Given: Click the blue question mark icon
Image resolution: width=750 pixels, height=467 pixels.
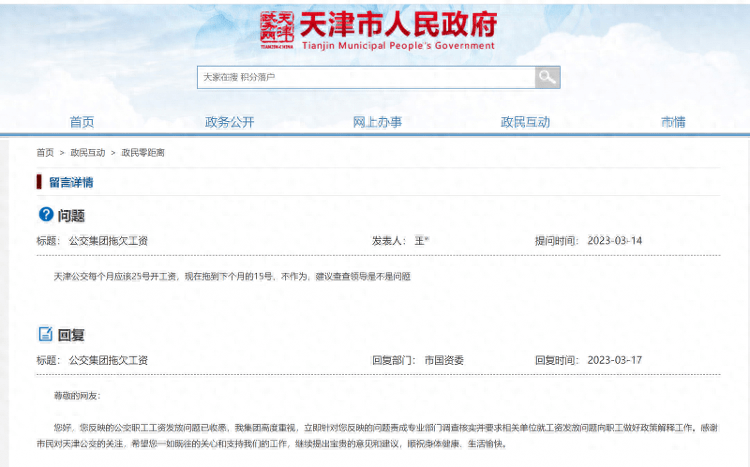Looking at the screenshot, I should pyautogui.click(x=46, y=214).
